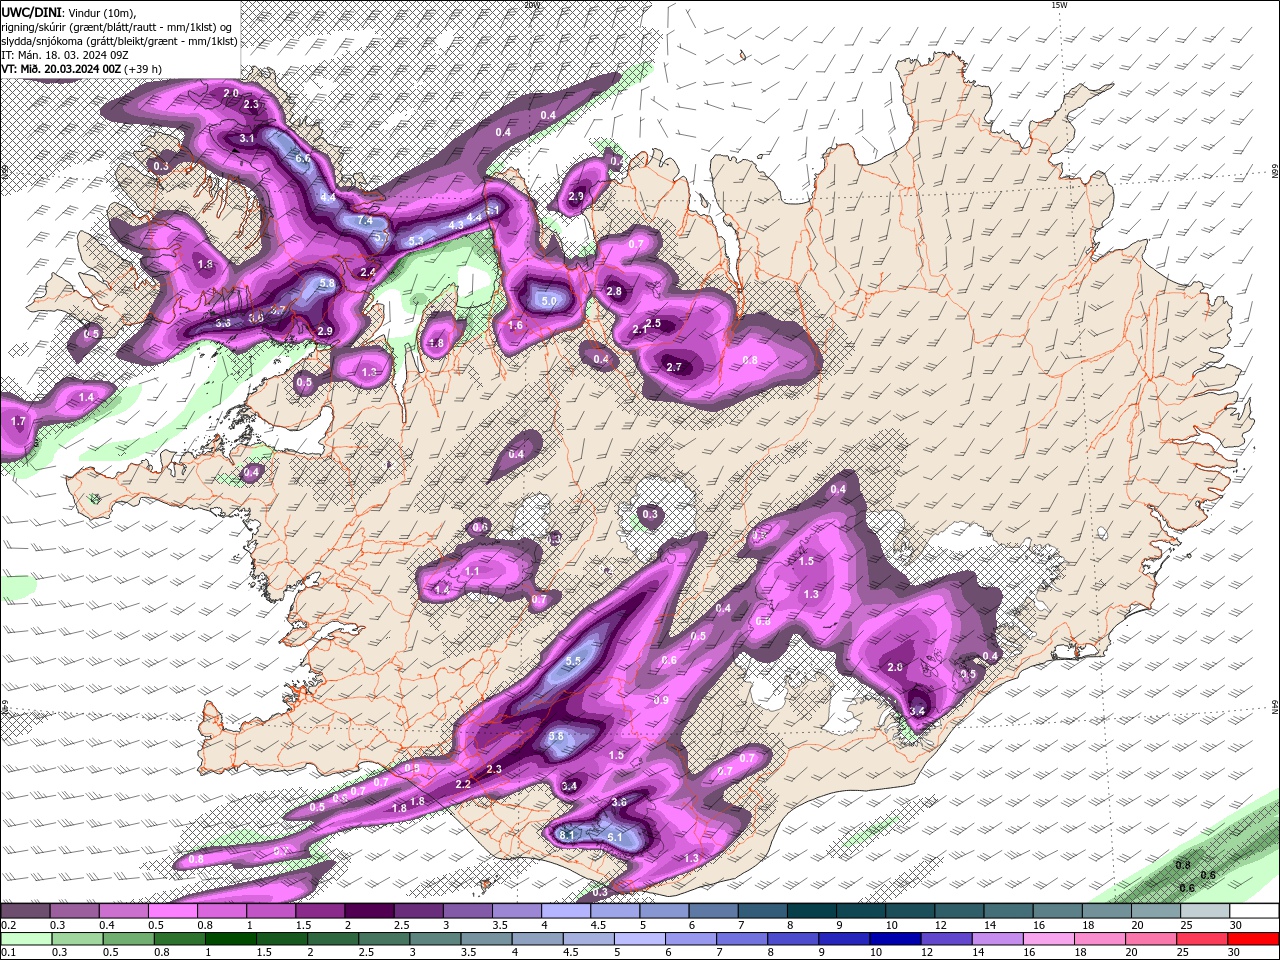Click the '0.1' label on the rain legend
This screenshot has height=960, width=1280.
point(8,953)
